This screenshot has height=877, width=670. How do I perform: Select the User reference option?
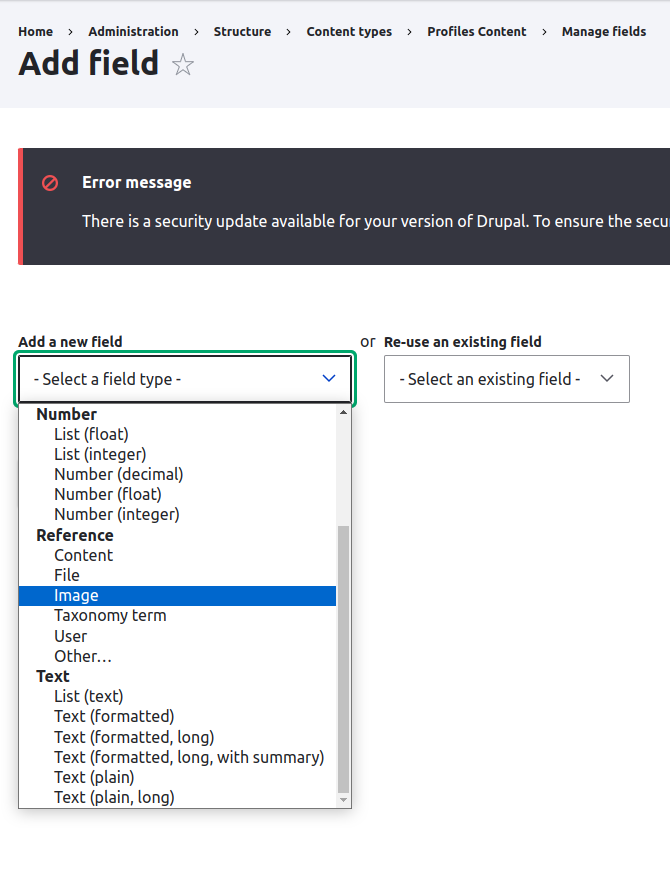pos(177,636)
